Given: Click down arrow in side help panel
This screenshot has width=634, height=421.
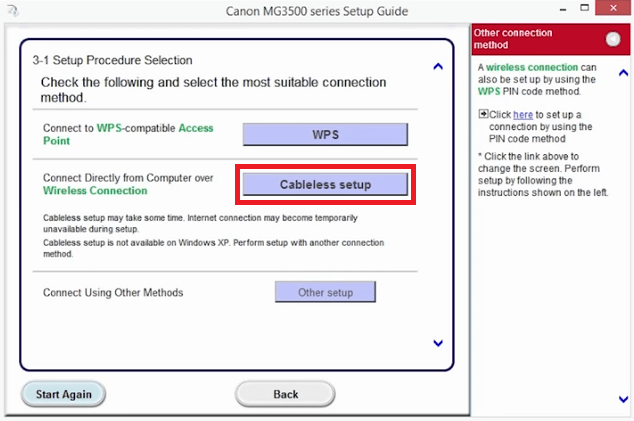Looking at the screenshot, I should coord(623,400).
